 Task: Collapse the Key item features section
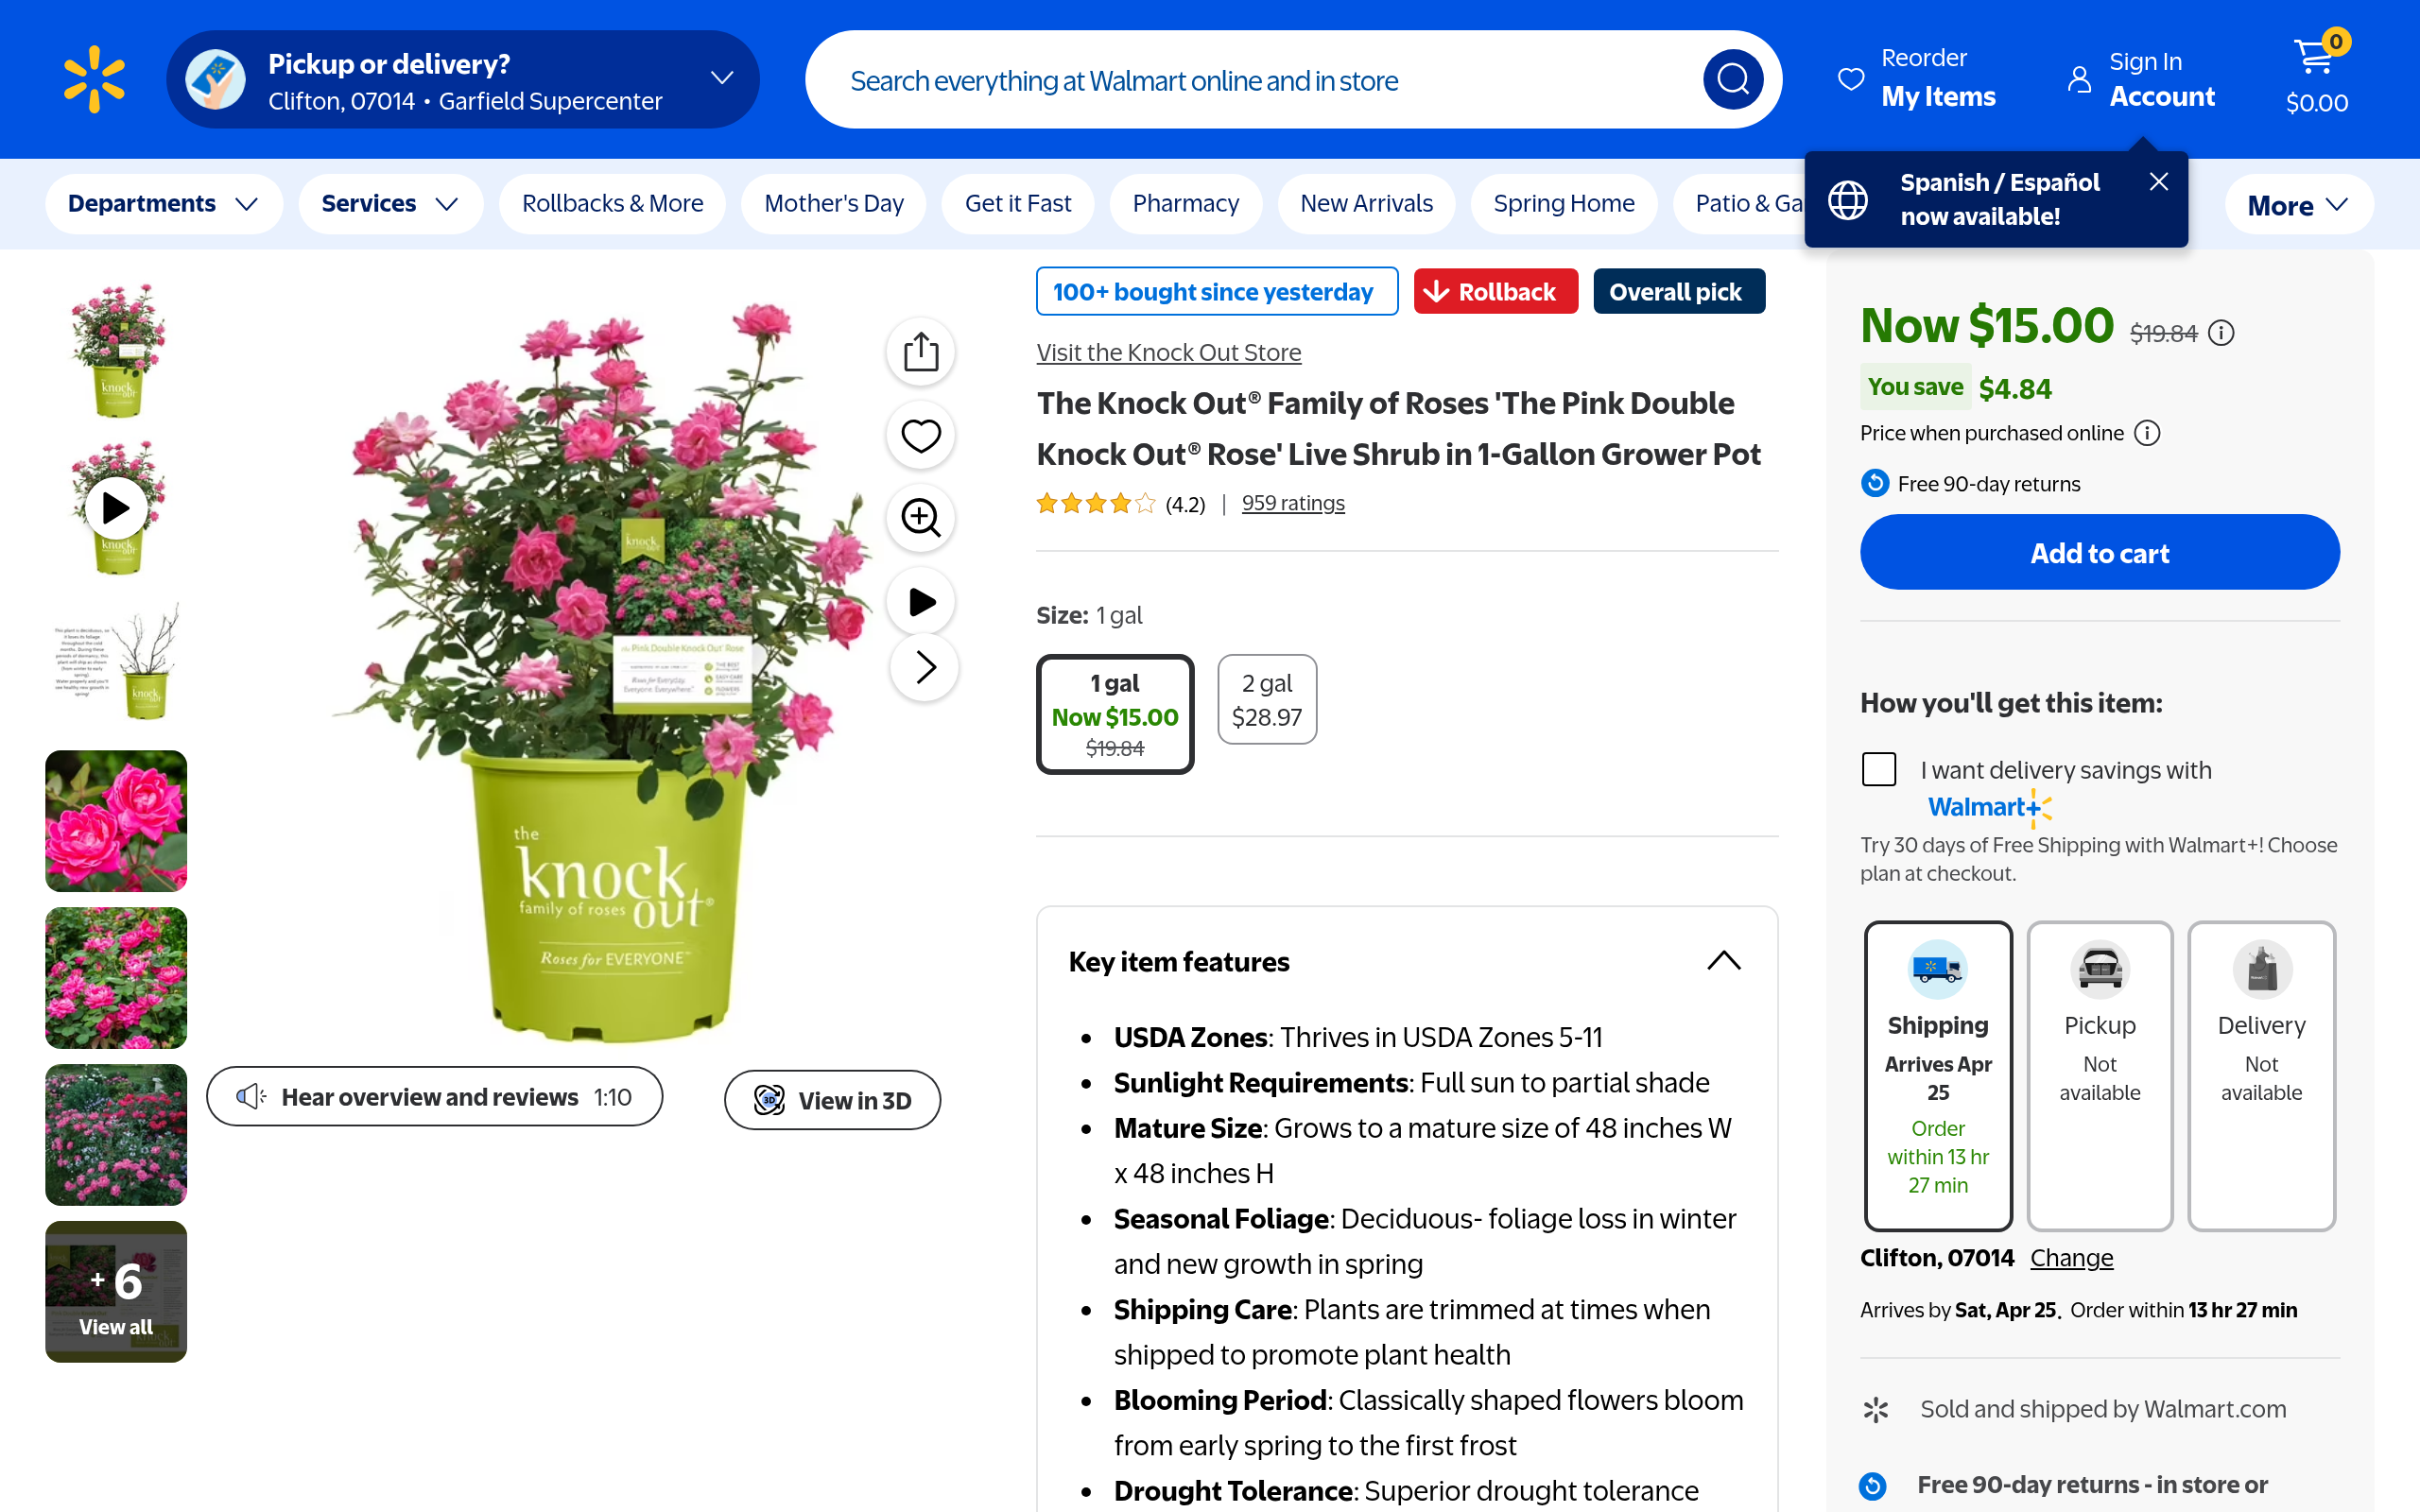pyautogui.click(x=1723, y=961)
